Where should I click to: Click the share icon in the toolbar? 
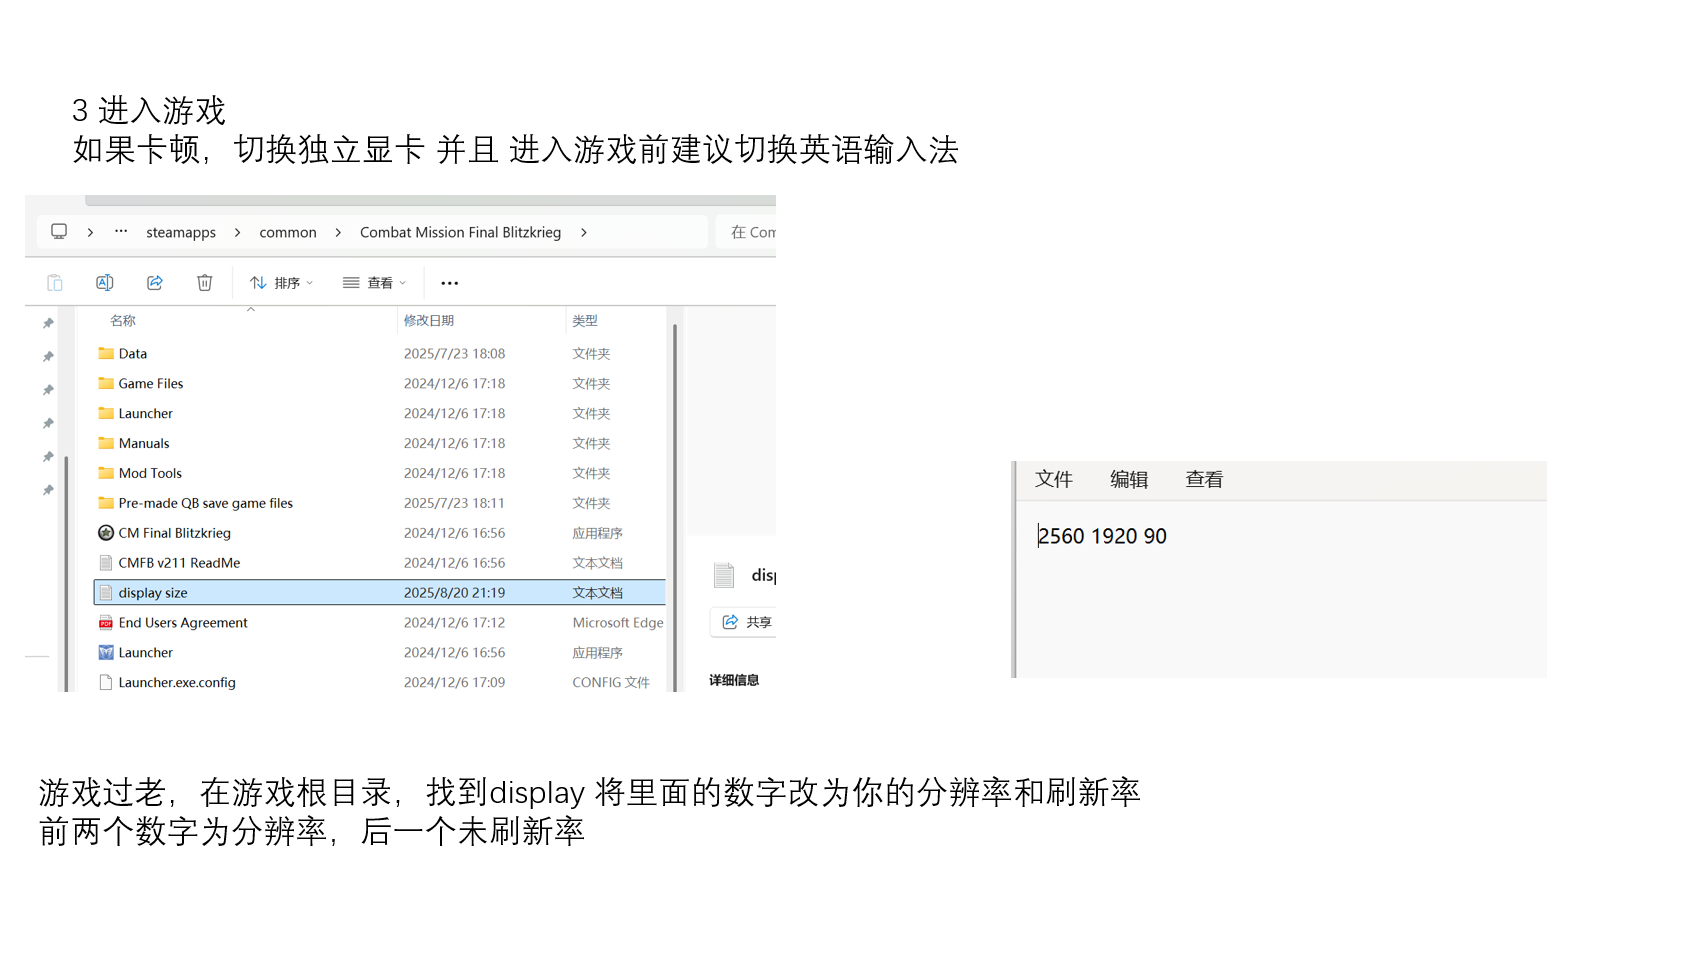(x=155, y=283)
